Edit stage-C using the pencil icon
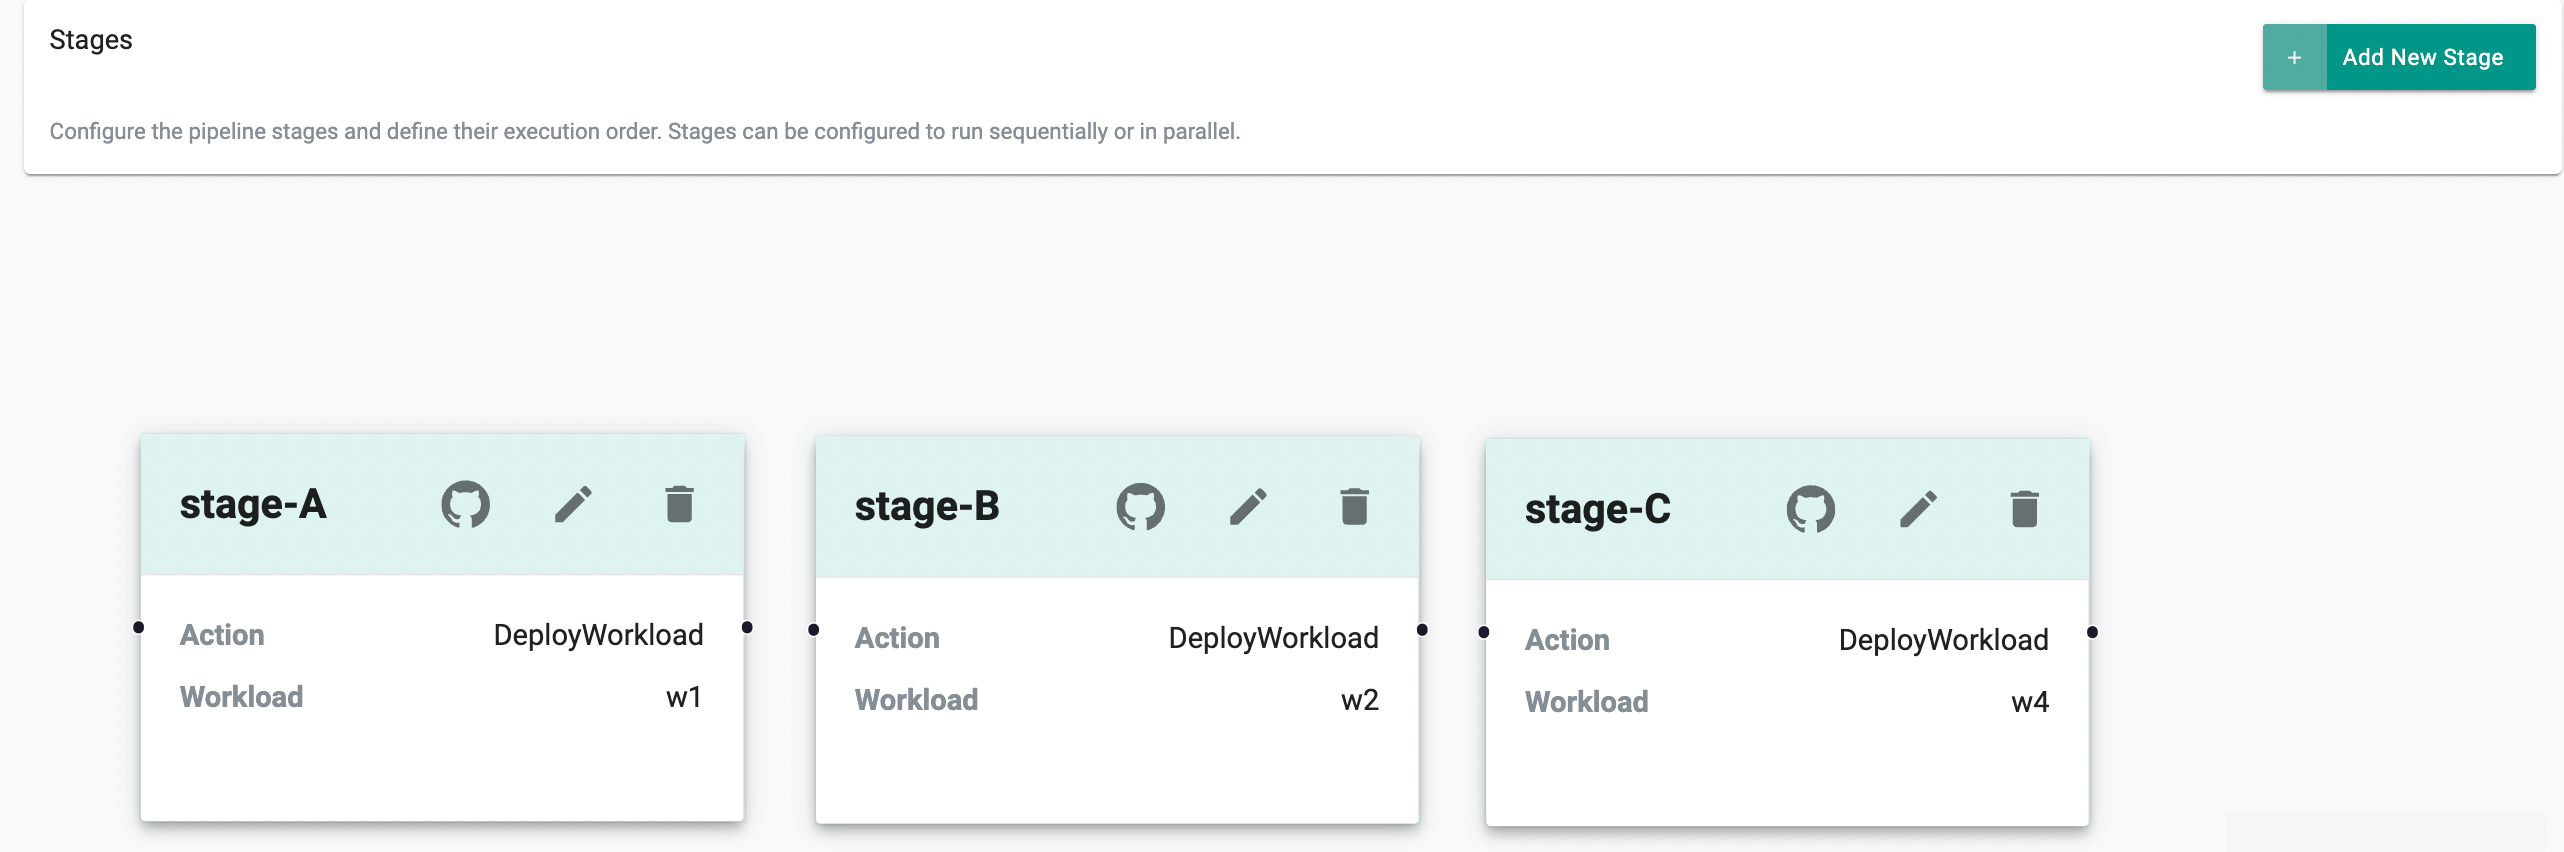The height and width of the screenshot is (852, 2564). click(1918, 509)
